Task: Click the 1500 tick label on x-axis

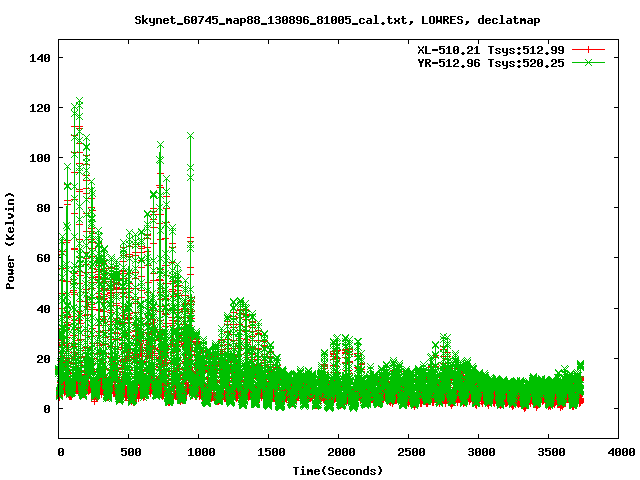Action: click(x=271, y=452)
